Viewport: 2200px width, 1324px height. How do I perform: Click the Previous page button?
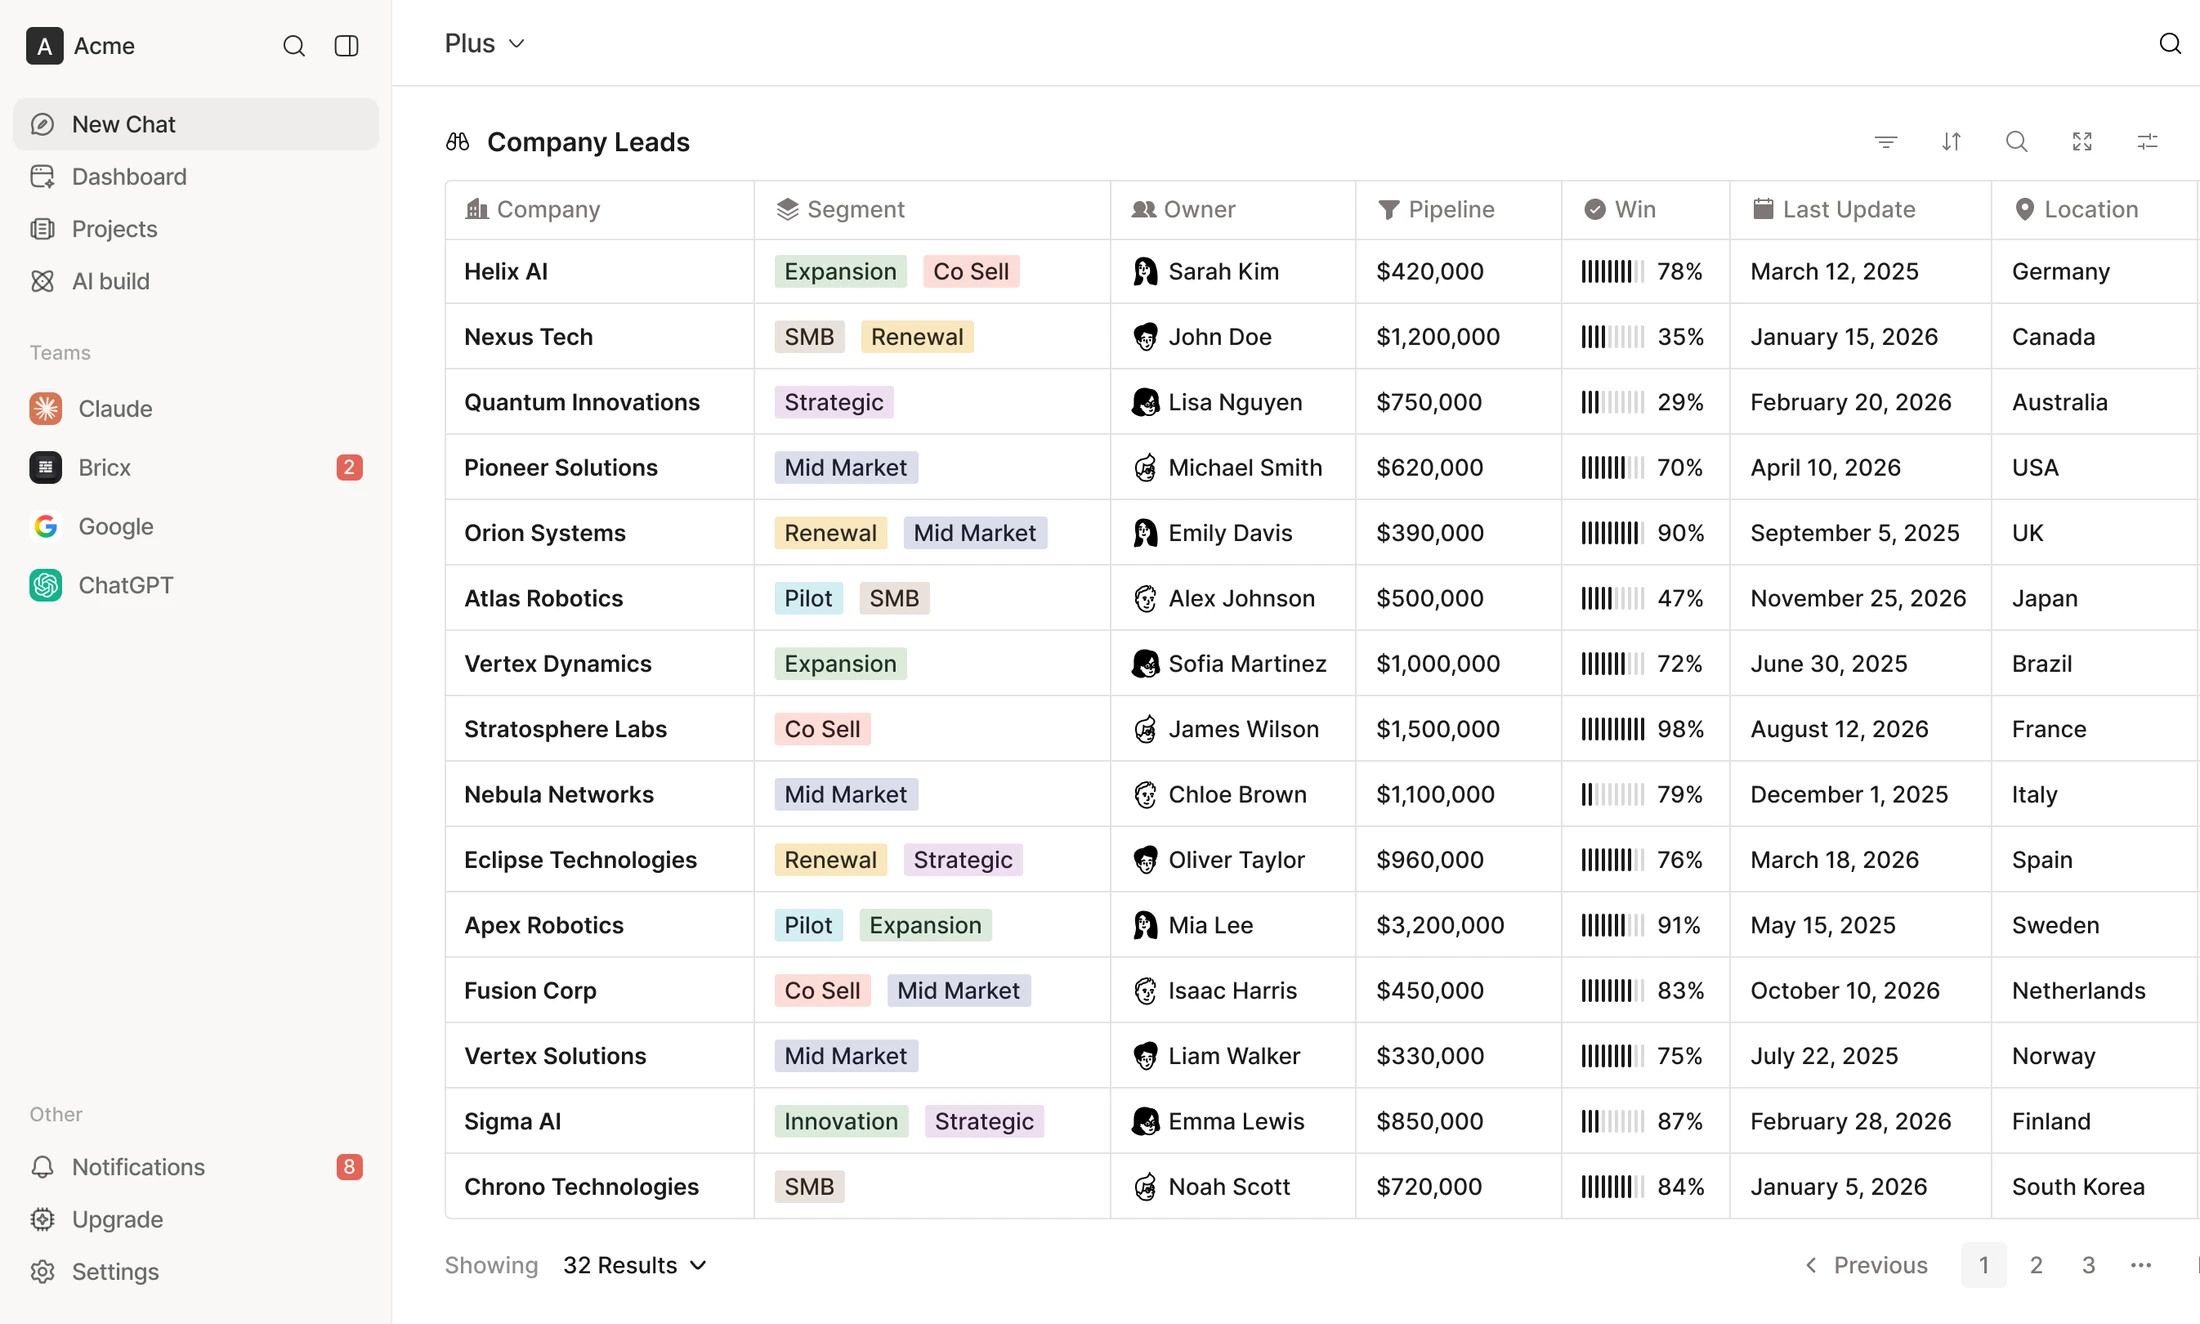(x=1865, y=1265)
